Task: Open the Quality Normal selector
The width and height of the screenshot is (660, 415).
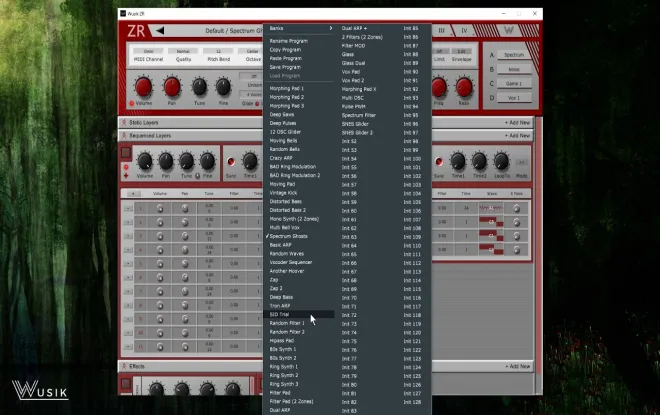Action: click(183, 51)
